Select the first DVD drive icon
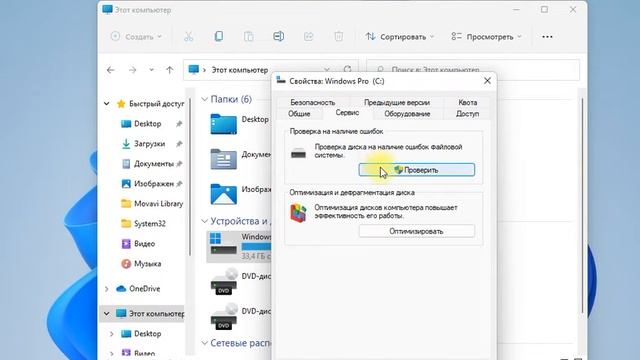The width and height of the screenshot is (640, 360). click(x=224, y=282)
